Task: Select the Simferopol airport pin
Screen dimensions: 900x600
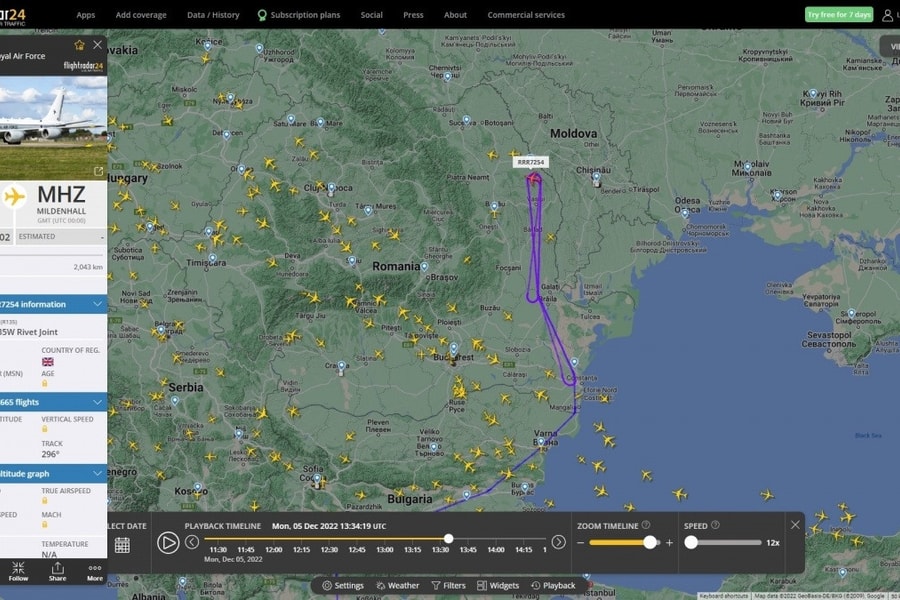Action: [x=852, y=314]
